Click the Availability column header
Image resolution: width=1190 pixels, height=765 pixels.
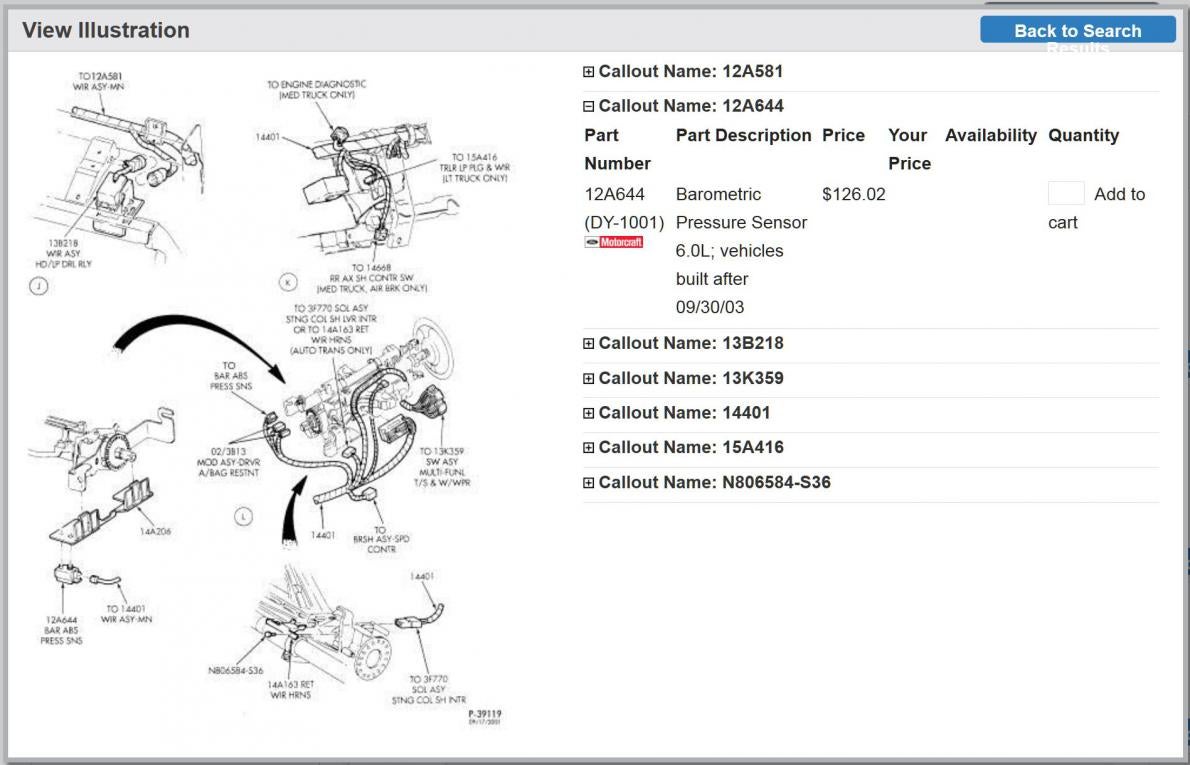point(990,136)
